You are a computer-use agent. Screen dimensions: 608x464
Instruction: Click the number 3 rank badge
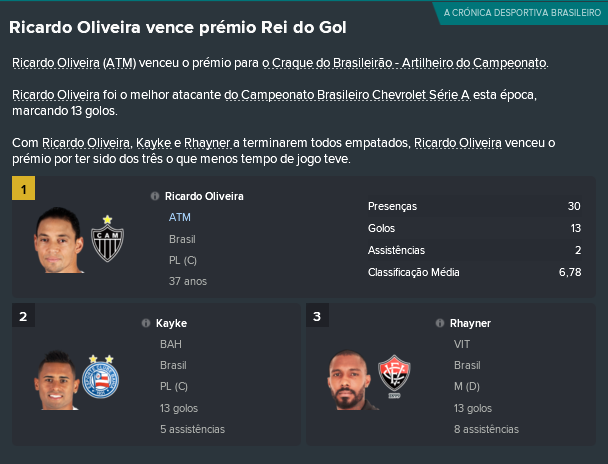(317, 315)
